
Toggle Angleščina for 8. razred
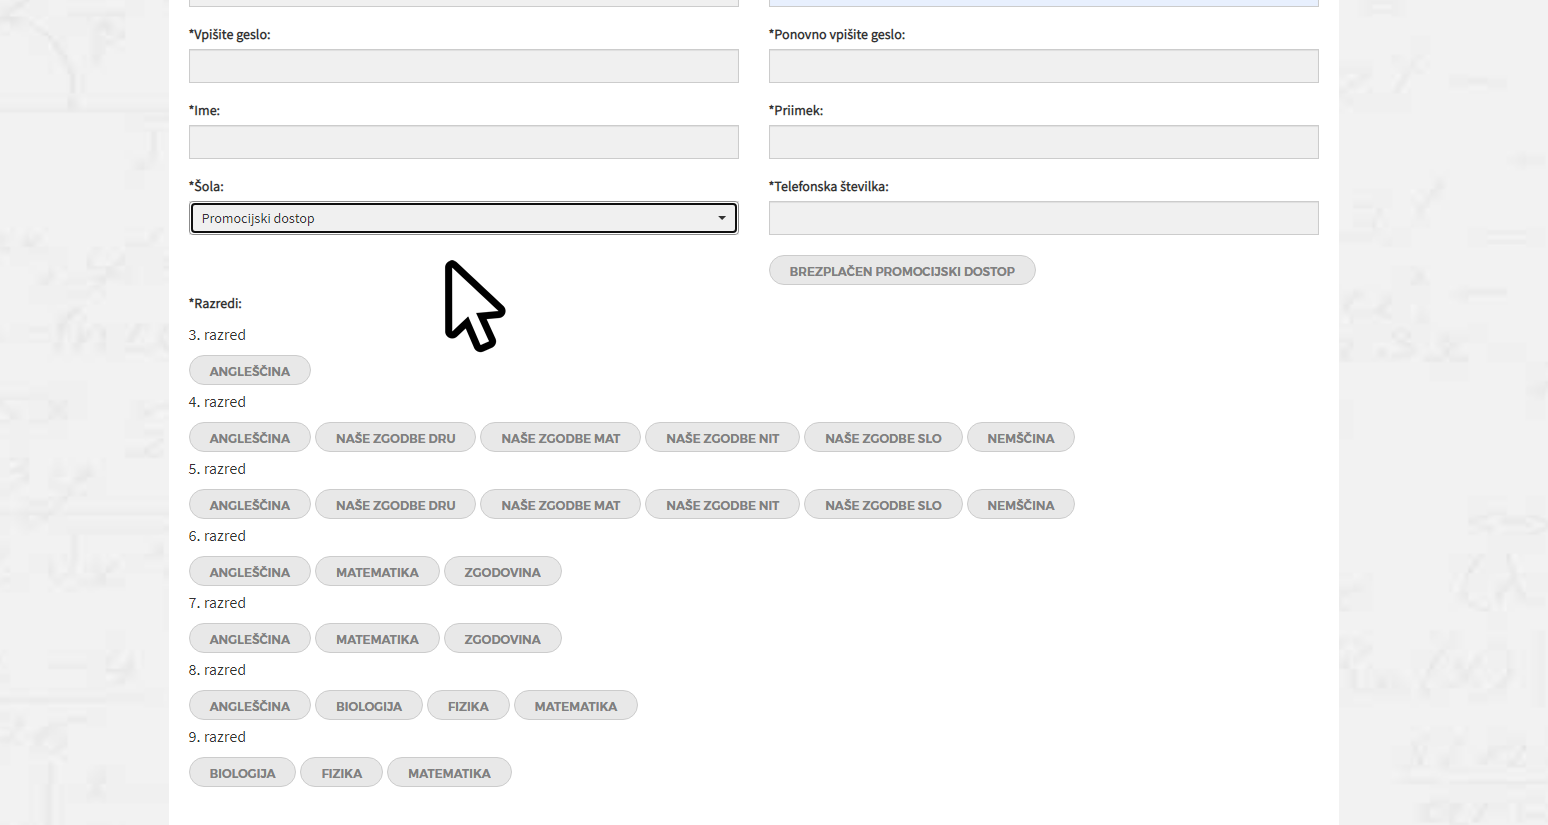tap(250, 706)
